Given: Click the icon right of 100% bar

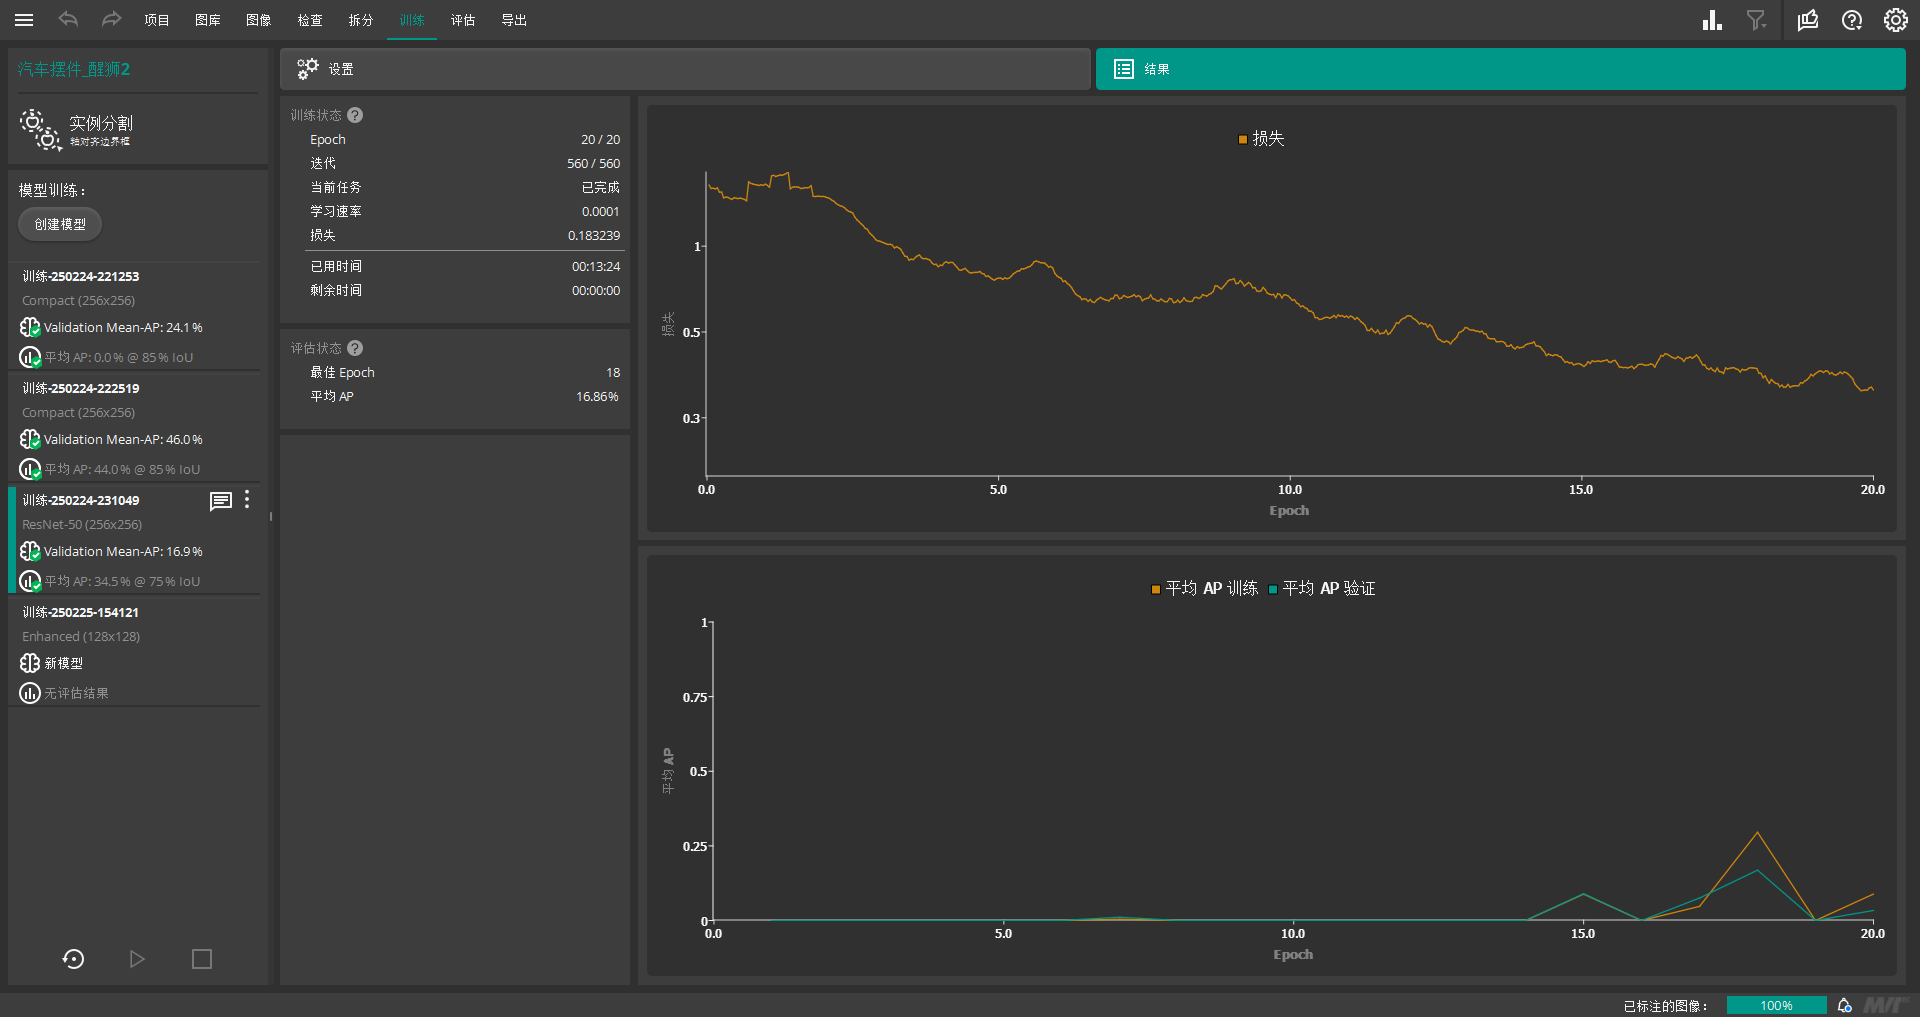Looking at the screenshot, I should (1845, 1005).
